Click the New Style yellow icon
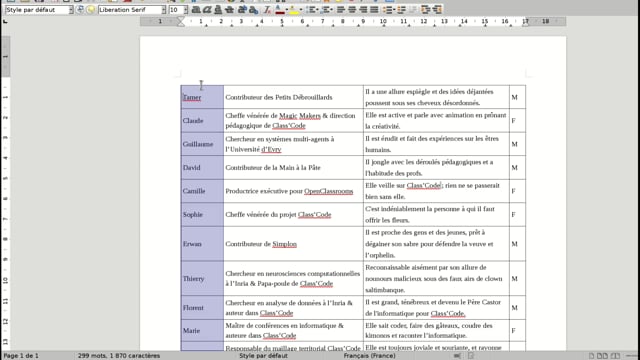The width and height of the screenshot is (640, 360). point(91,9)
